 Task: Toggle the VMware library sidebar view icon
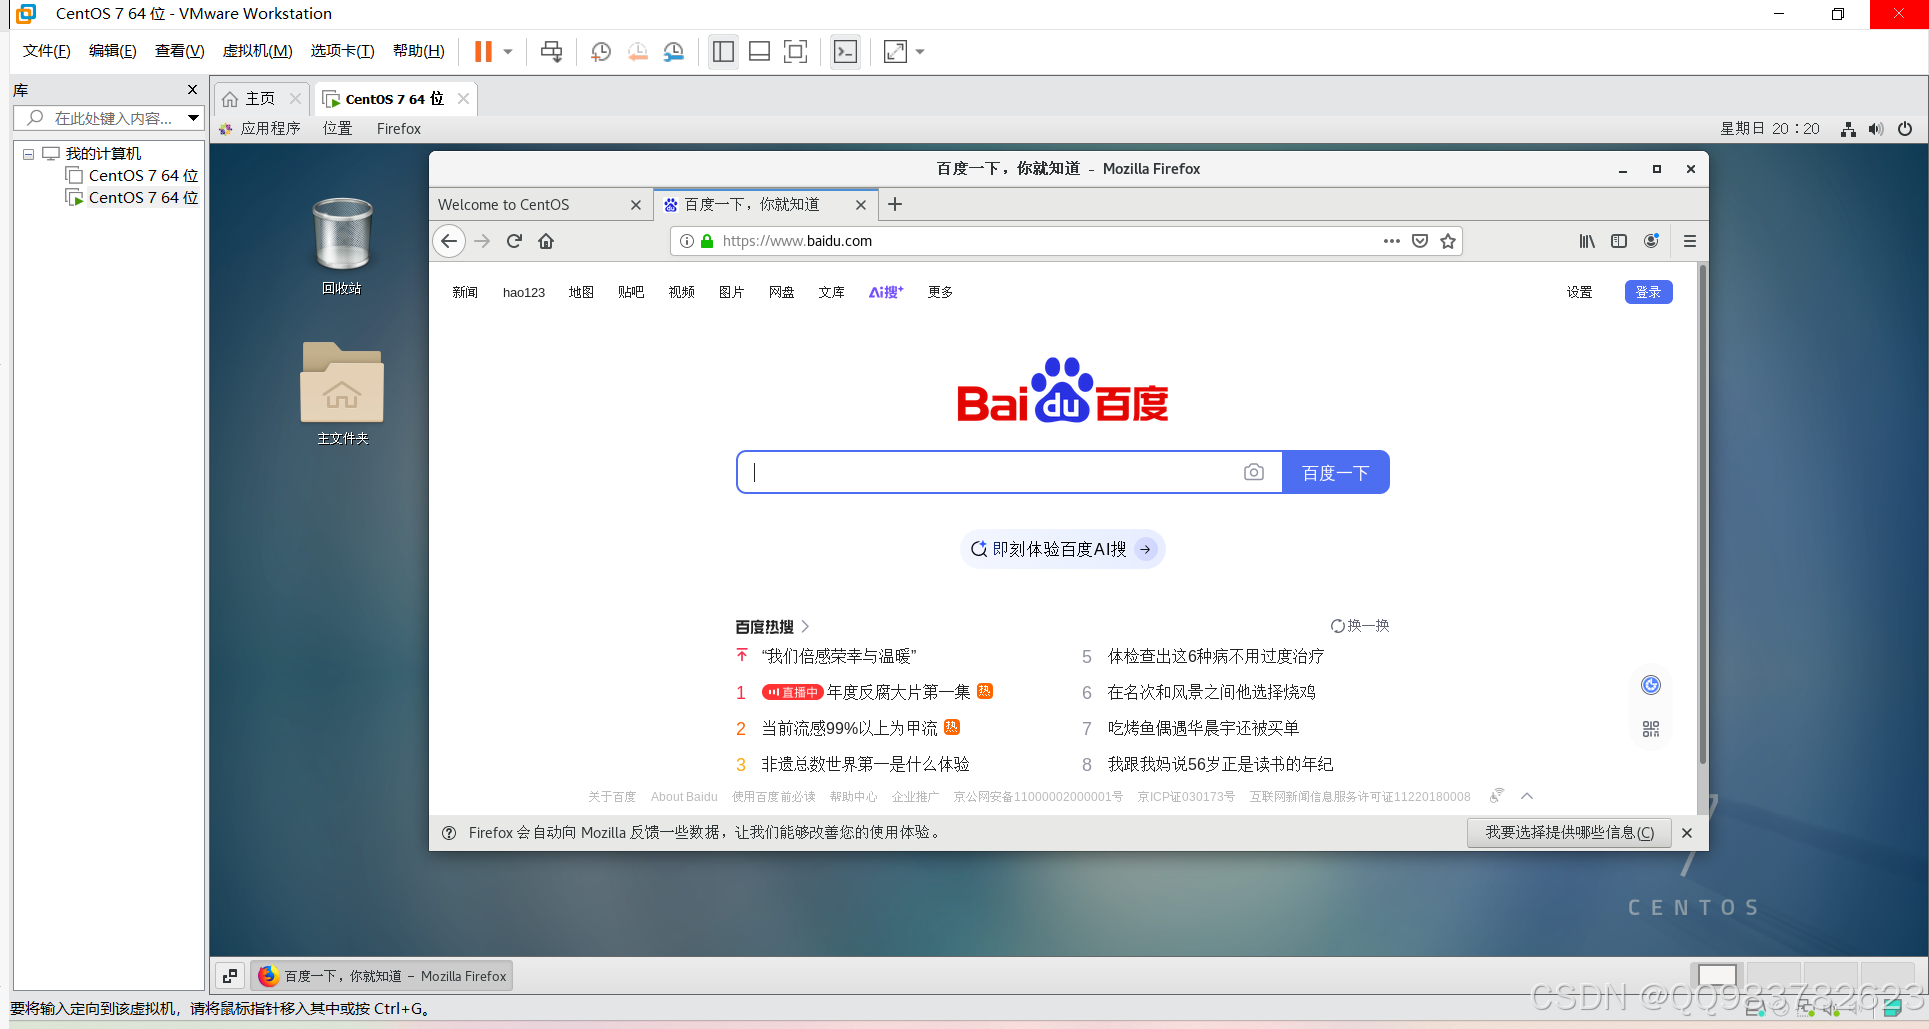pos(723,52)
